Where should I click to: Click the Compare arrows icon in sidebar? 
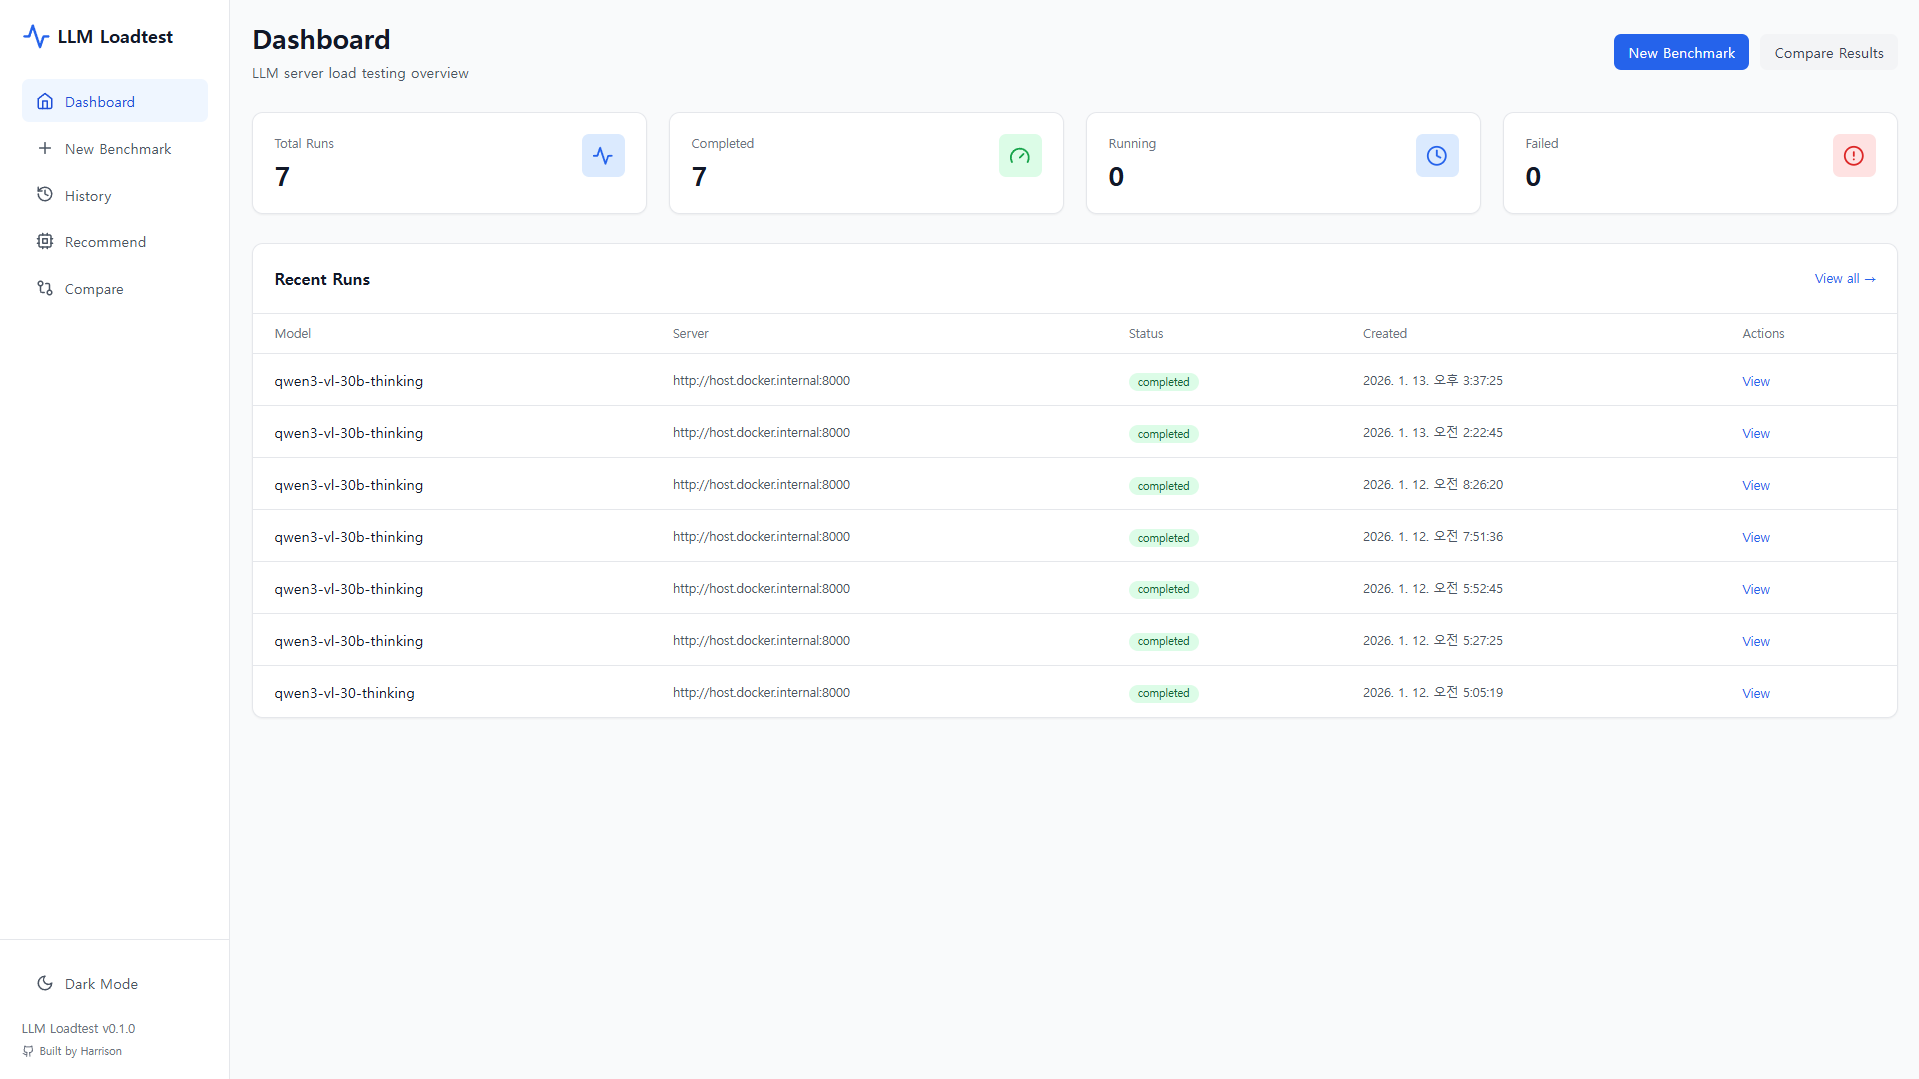tap(45, 288)
